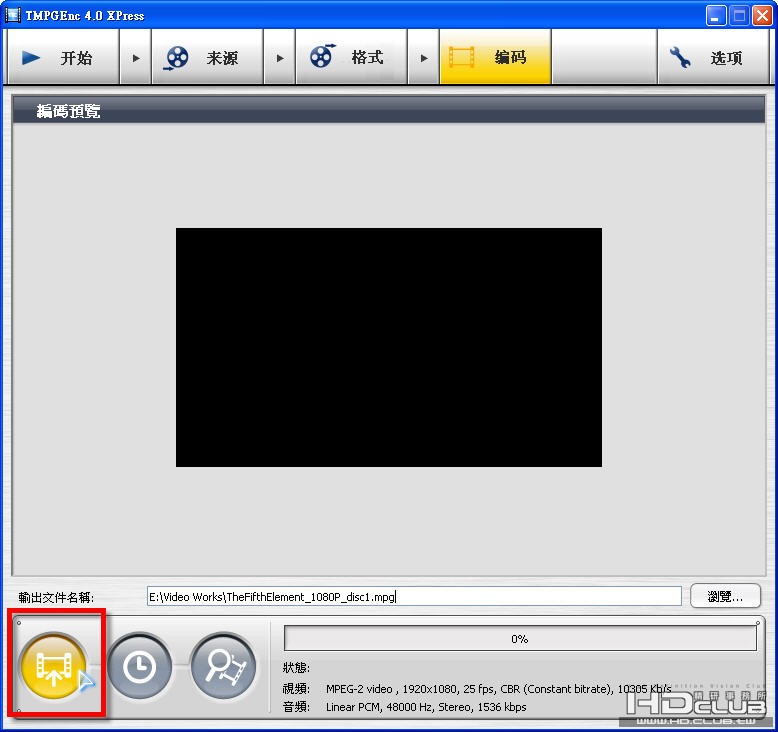
Task: Open the 选项 (Options) menu
Action: (713, 58)
